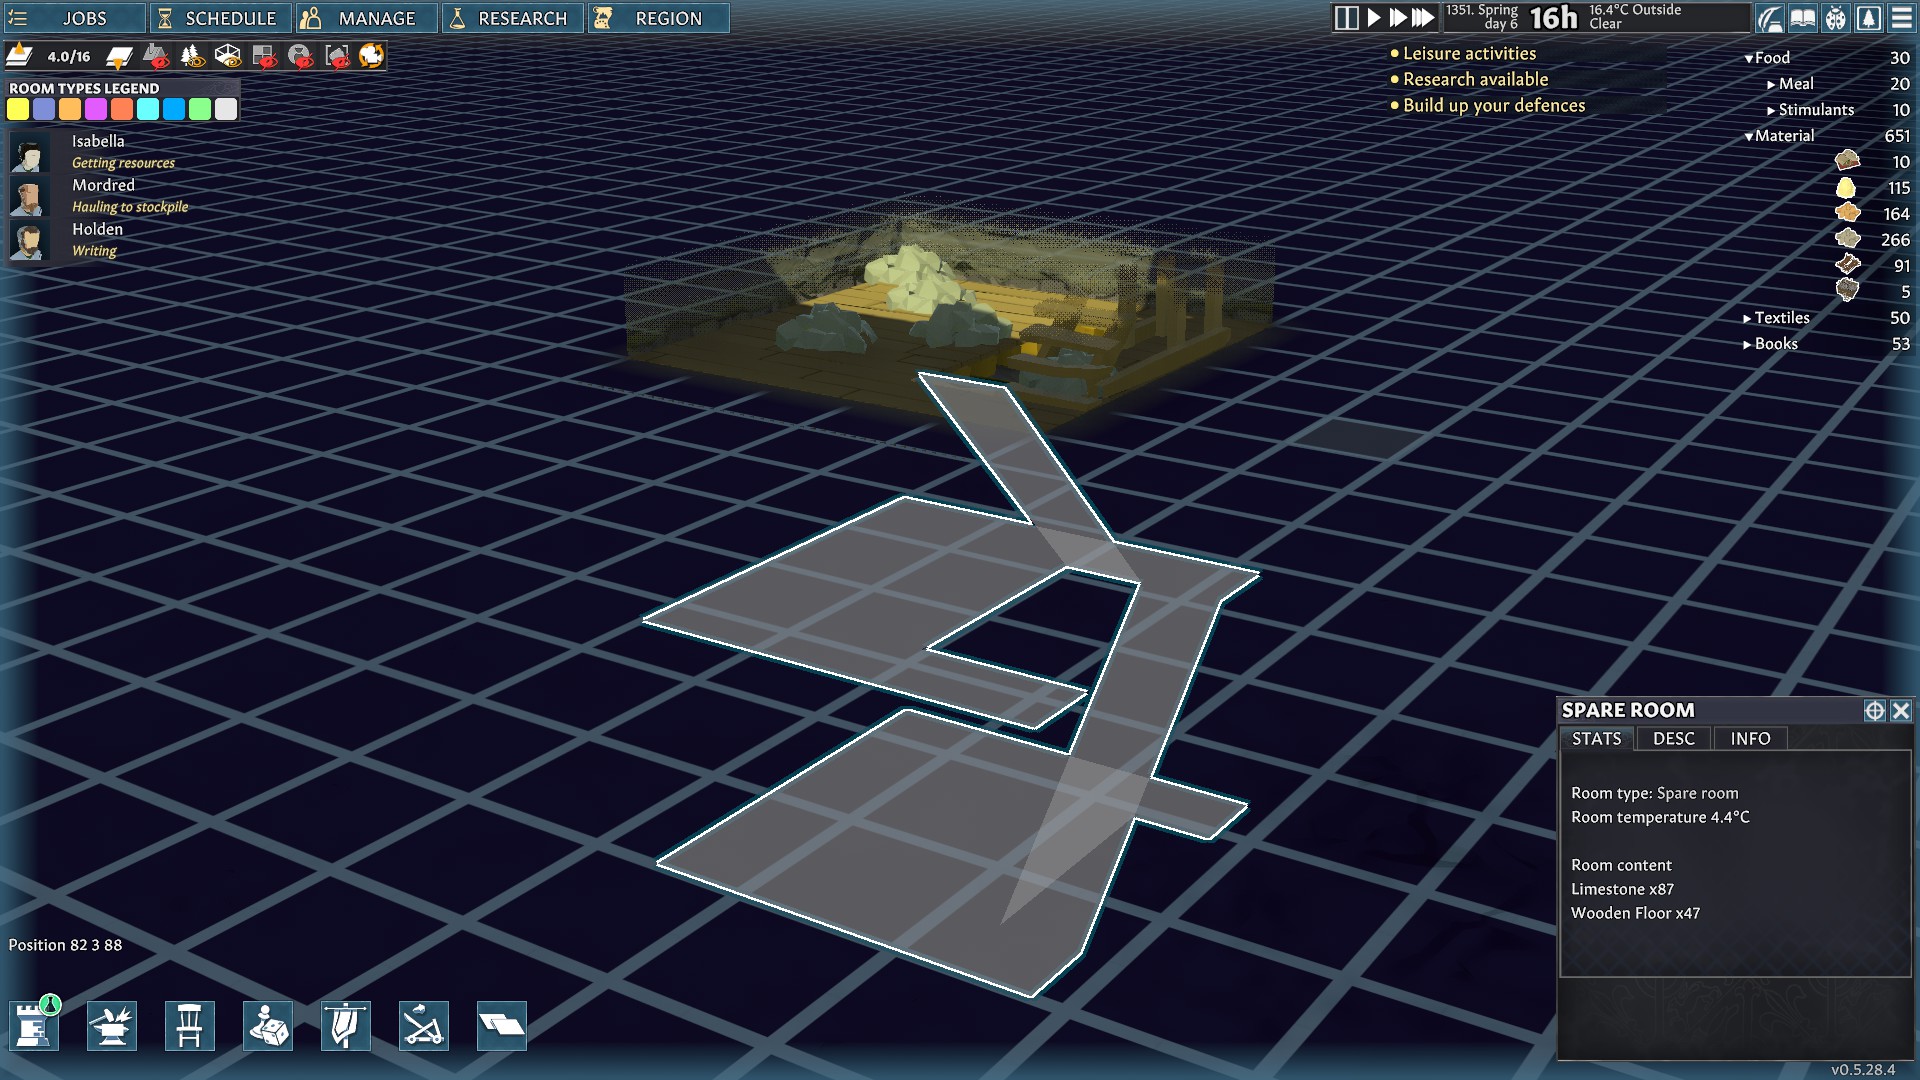This screenshot has width=1920, height=1080.
Task: Toggle settlers visibility eye icon
Action: click(301, 56)
